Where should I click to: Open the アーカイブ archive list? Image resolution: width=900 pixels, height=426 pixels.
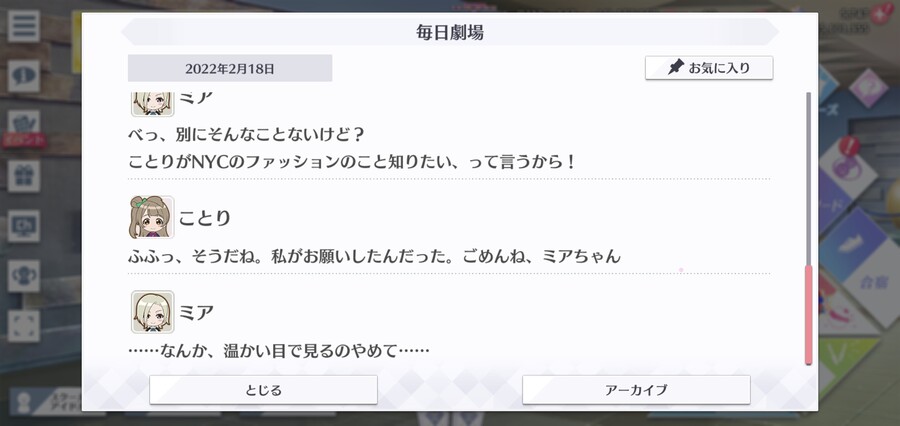pyautogui.click(x=636, y=390)
